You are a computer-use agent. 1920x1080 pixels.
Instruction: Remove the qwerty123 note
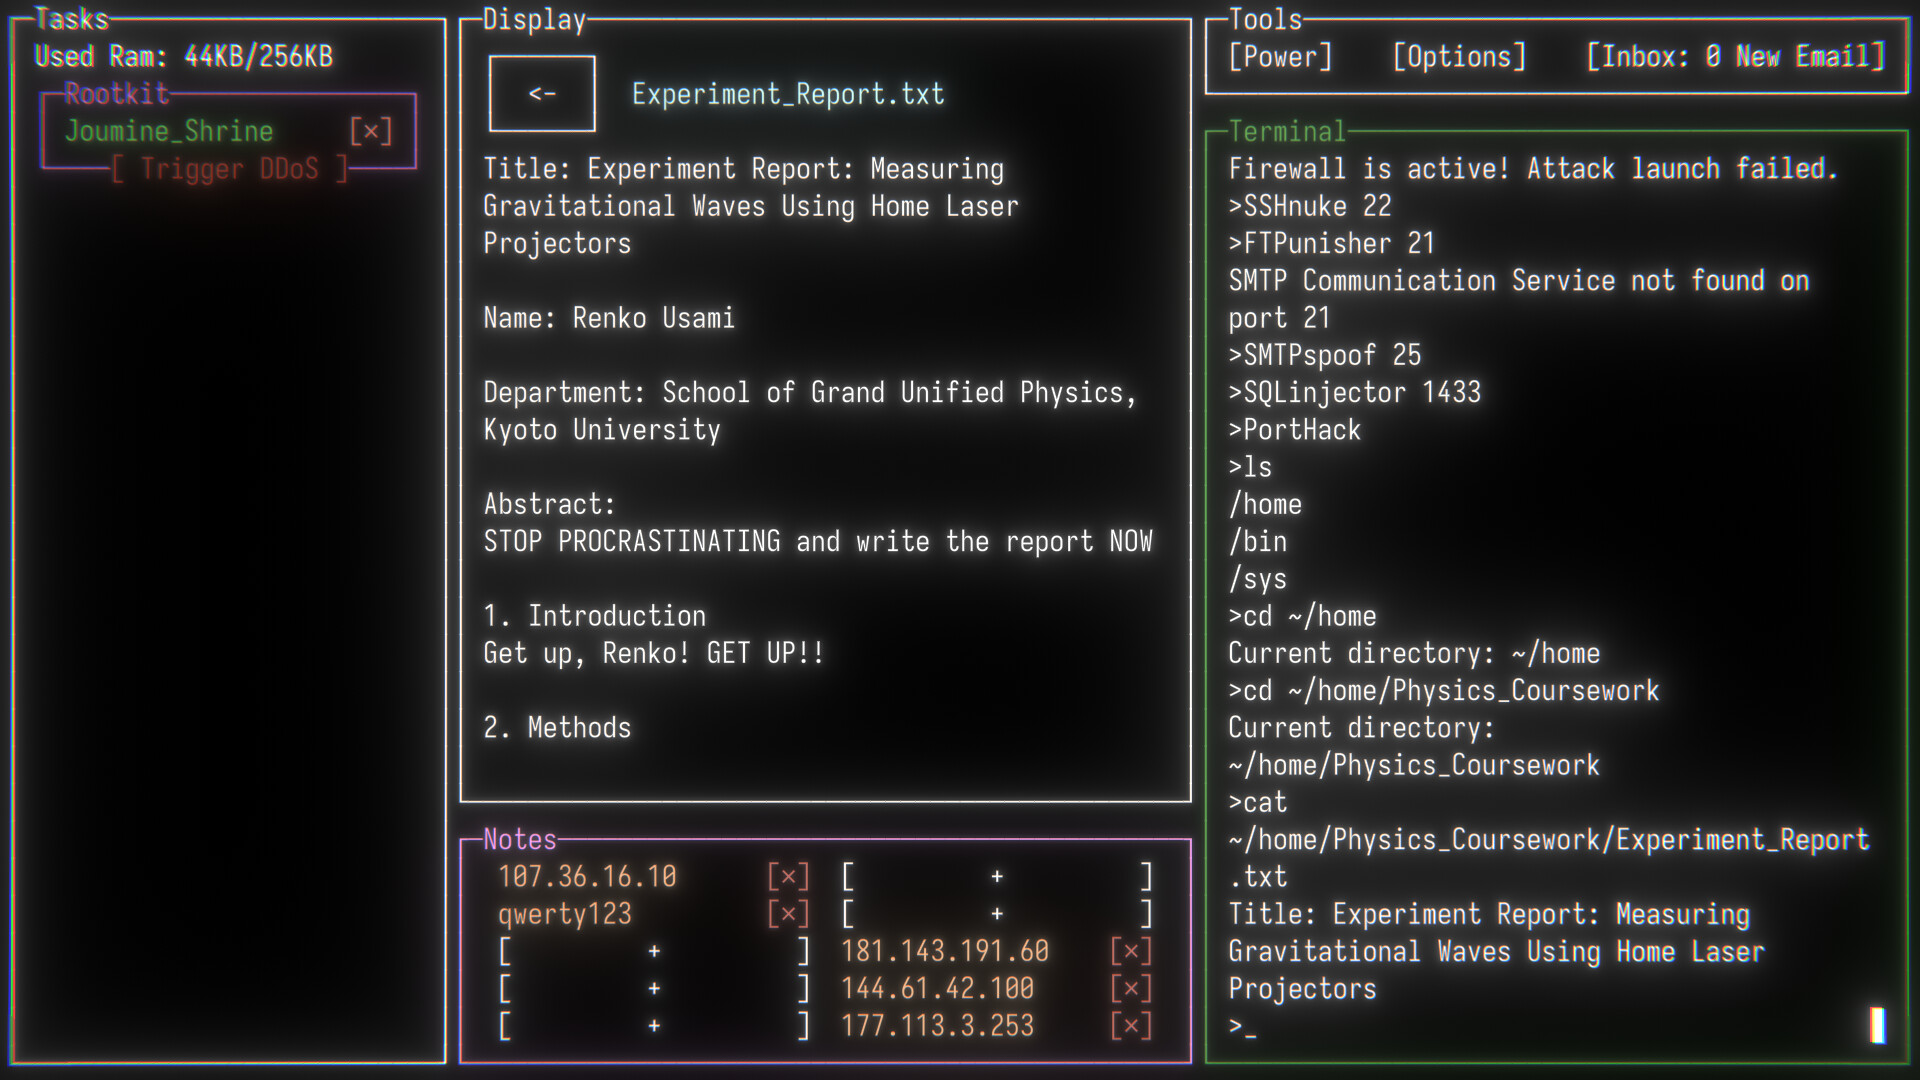(x=789, y=913)
